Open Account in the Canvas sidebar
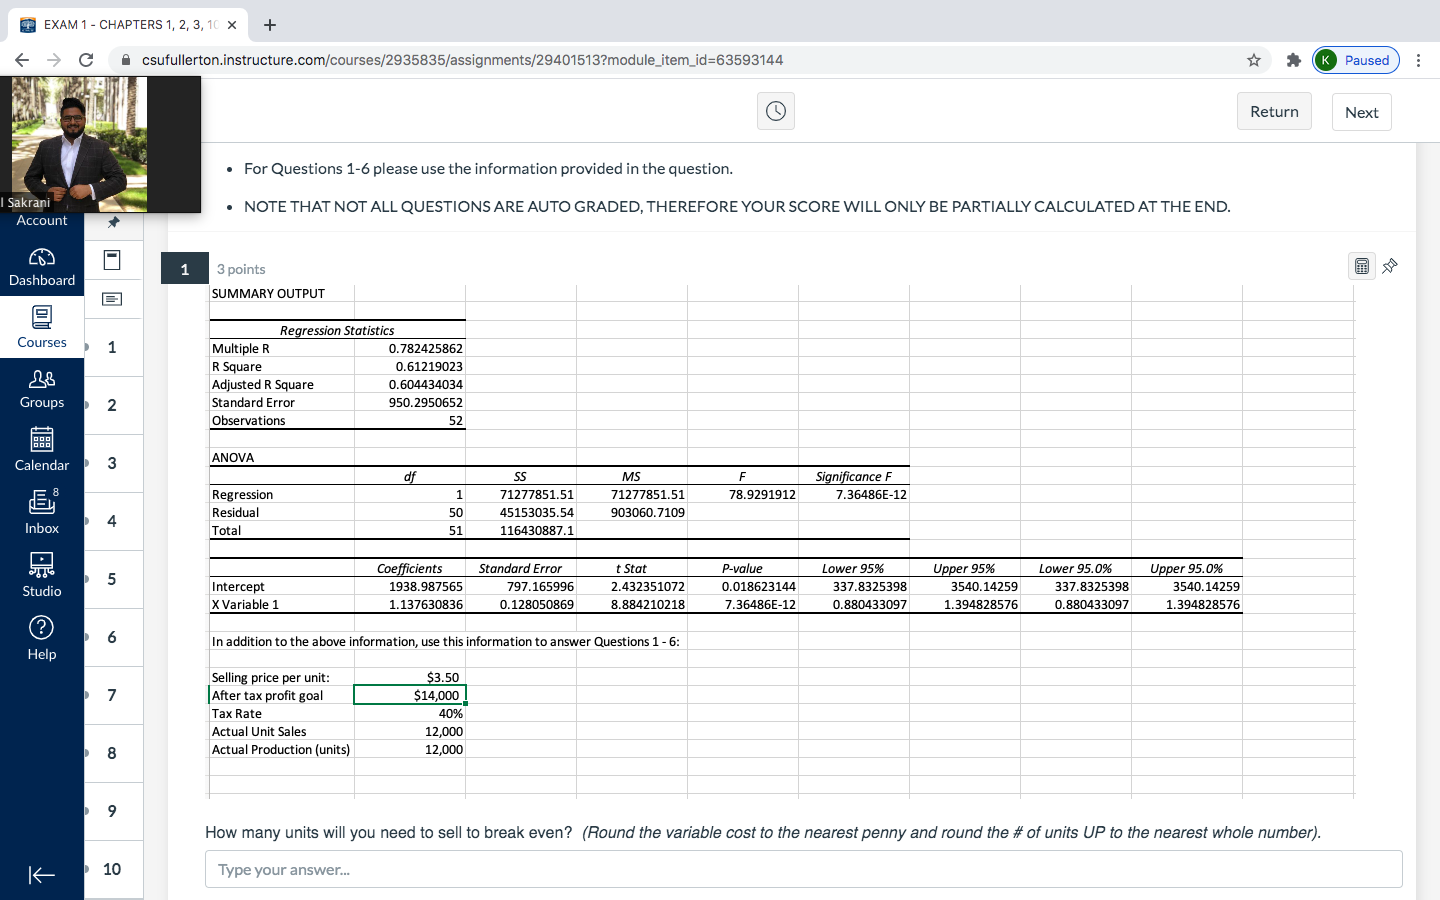 (x=42, y=221)
